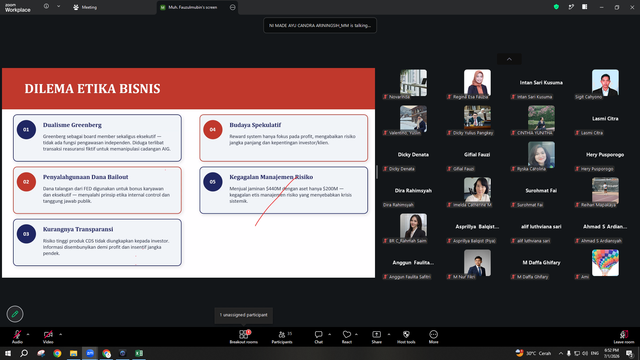This screenshot has height=360, width=640.
Task: Open the phone call icon in title bar
Action: coord(571,7)
